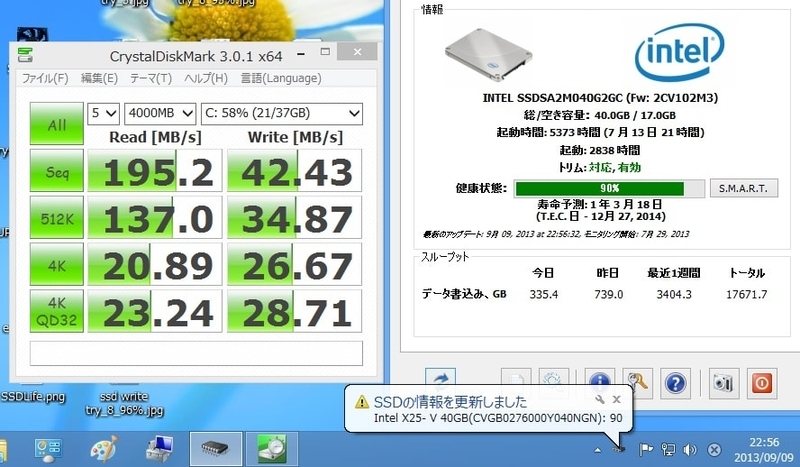The height and width of the screenshot is (467, 800).
Task: Open the ヘルプ(H) menu
Action: click(206, 78)
